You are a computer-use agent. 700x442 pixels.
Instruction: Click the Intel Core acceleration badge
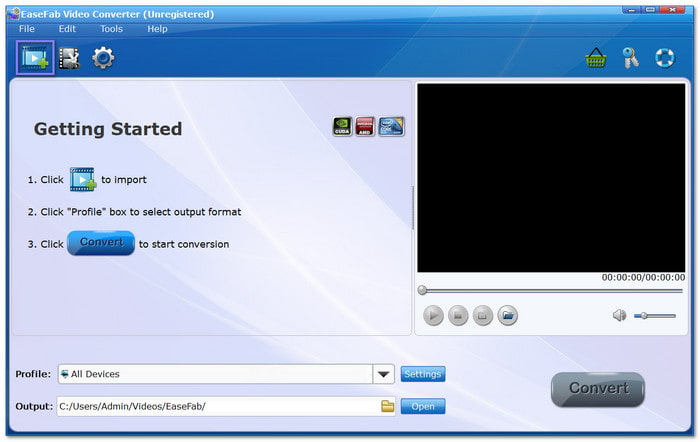pyautogui.click(x=391, y=126)
